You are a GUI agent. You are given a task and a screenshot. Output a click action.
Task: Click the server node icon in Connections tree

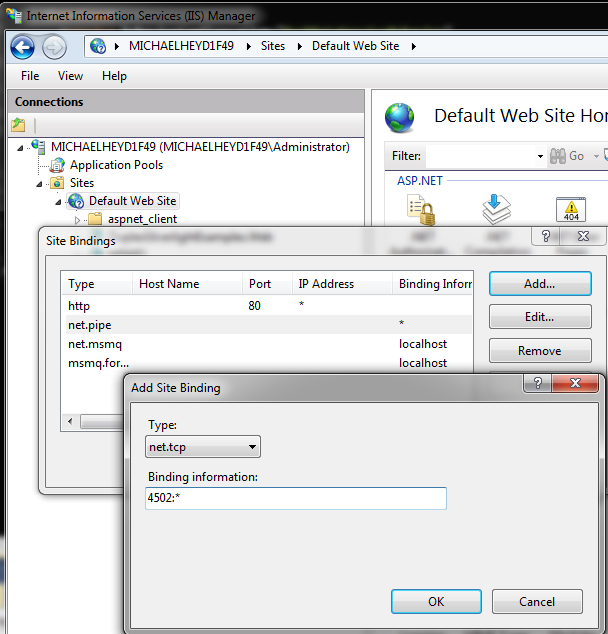38,146
